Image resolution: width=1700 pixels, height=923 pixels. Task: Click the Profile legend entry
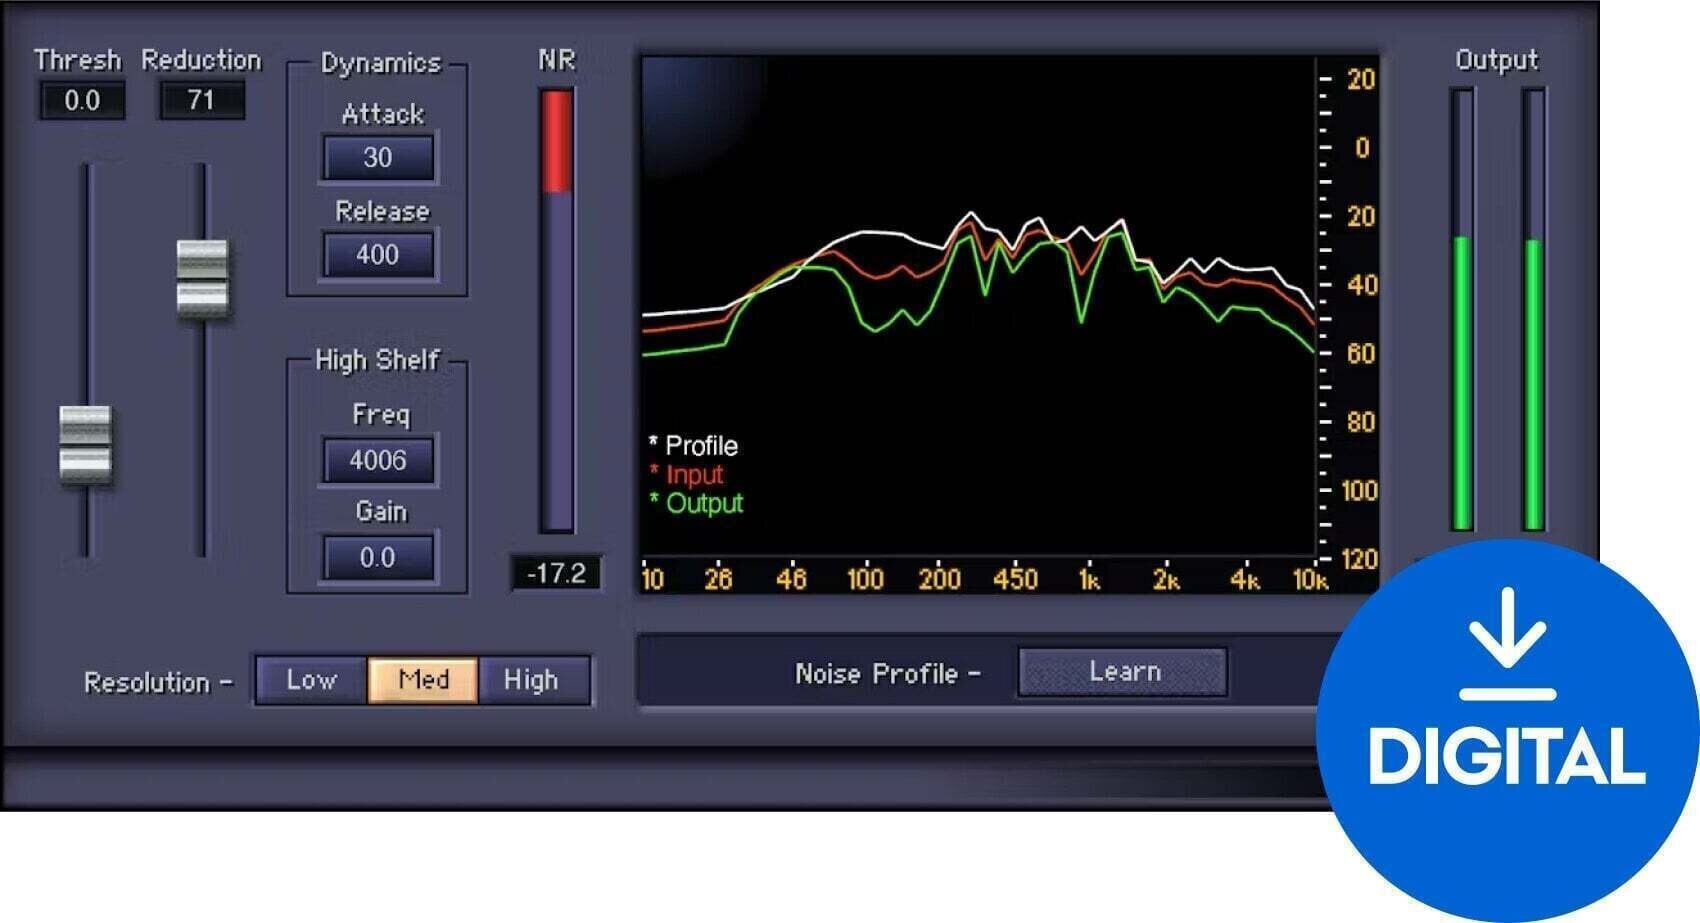click(694, 446)
